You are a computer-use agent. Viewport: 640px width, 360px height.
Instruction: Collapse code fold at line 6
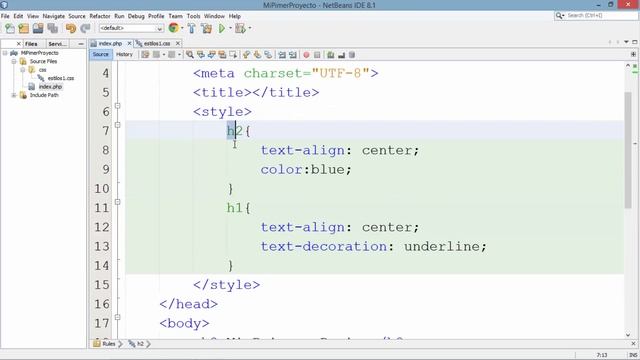click(118, 106)
